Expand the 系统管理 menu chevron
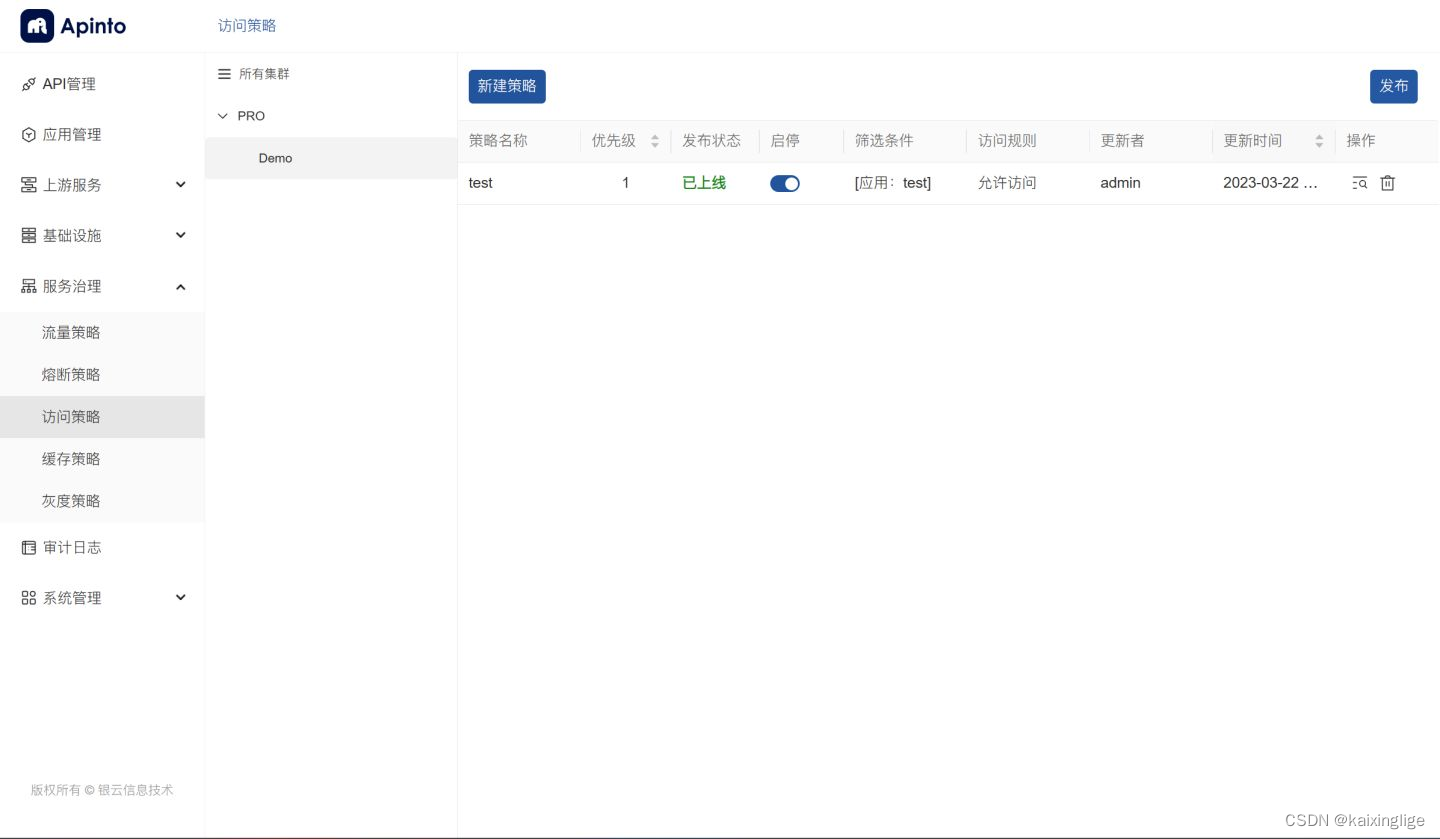 [181, 597]
